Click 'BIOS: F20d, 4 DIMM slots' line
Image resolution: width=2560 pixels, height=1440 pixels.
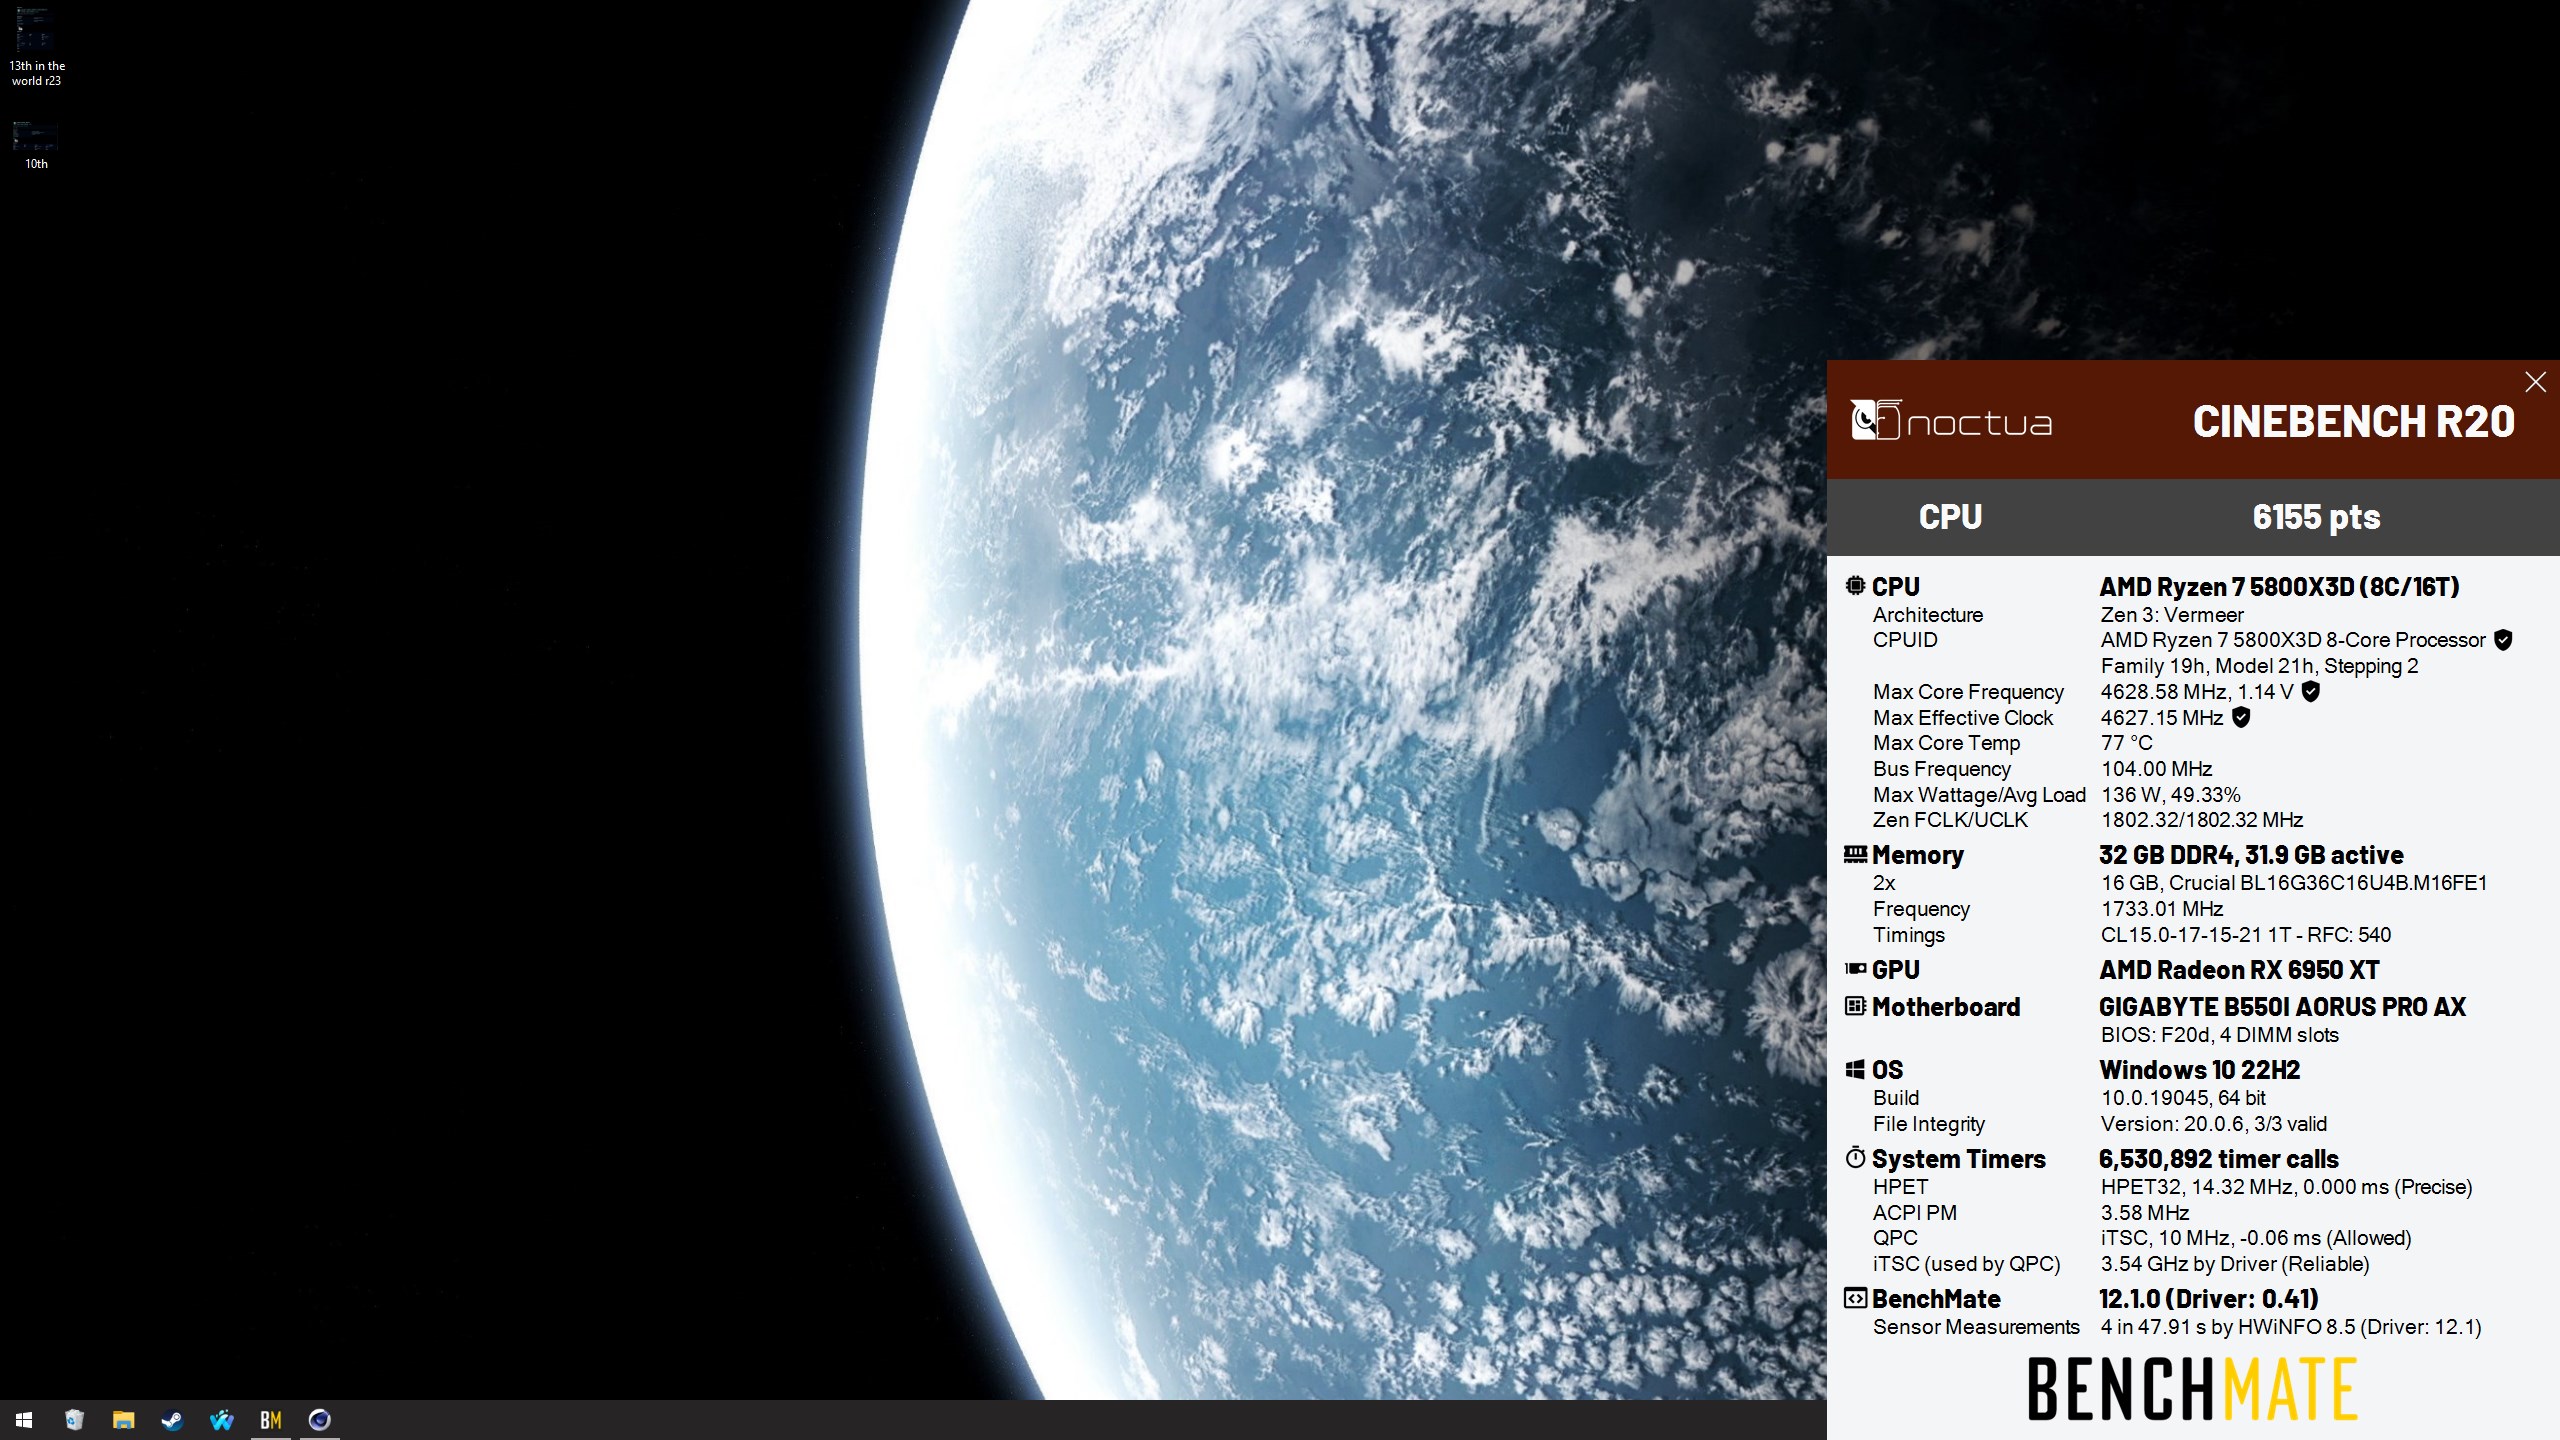2220,1035
